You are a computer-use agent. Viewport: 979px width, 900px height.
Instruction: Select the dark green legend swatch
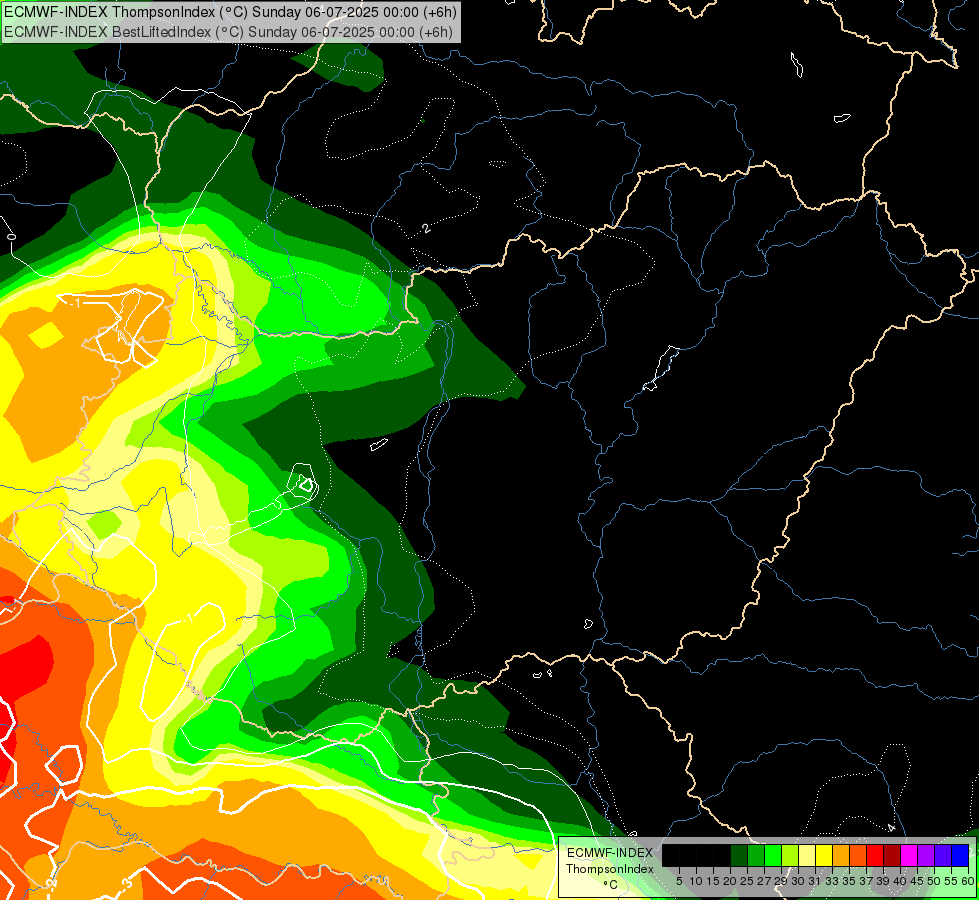pyautogui.click(x=739, y=855)
